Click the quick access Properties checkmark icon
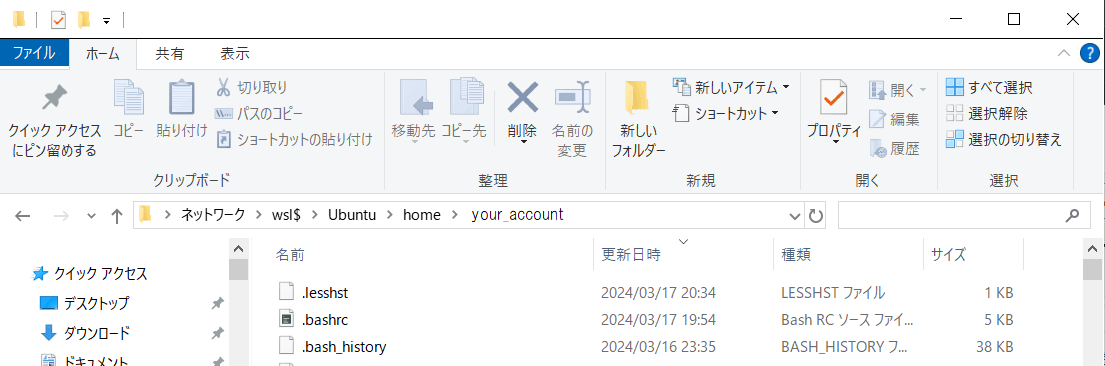 click(58, 20)
